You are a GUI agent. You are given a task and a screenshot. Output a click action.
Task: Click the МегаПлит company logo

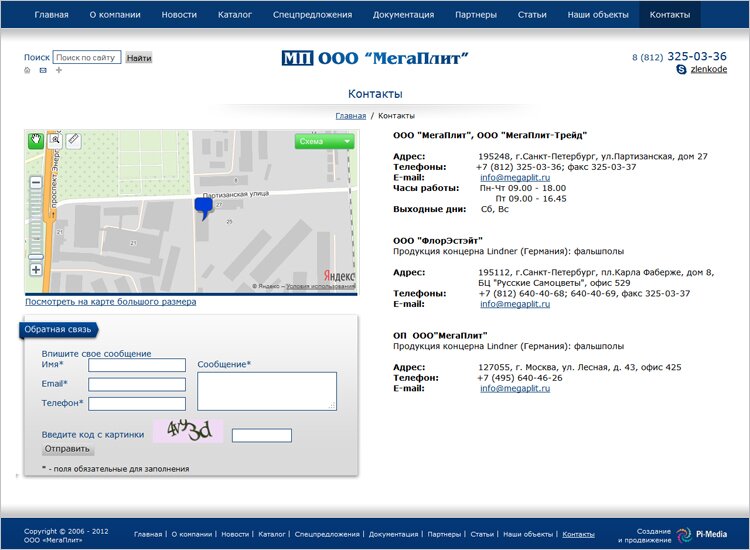[x=375, y=58]
